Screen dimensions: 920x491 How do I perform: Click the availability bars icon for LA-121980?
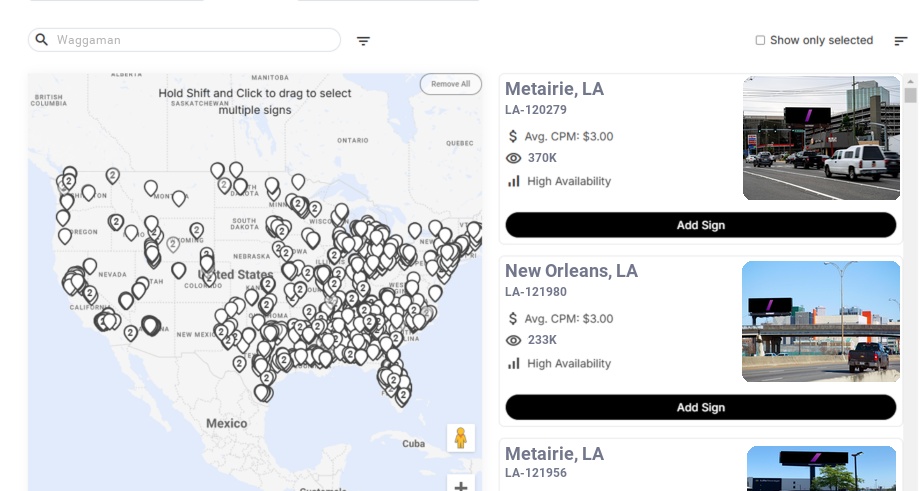pos(514,363)
